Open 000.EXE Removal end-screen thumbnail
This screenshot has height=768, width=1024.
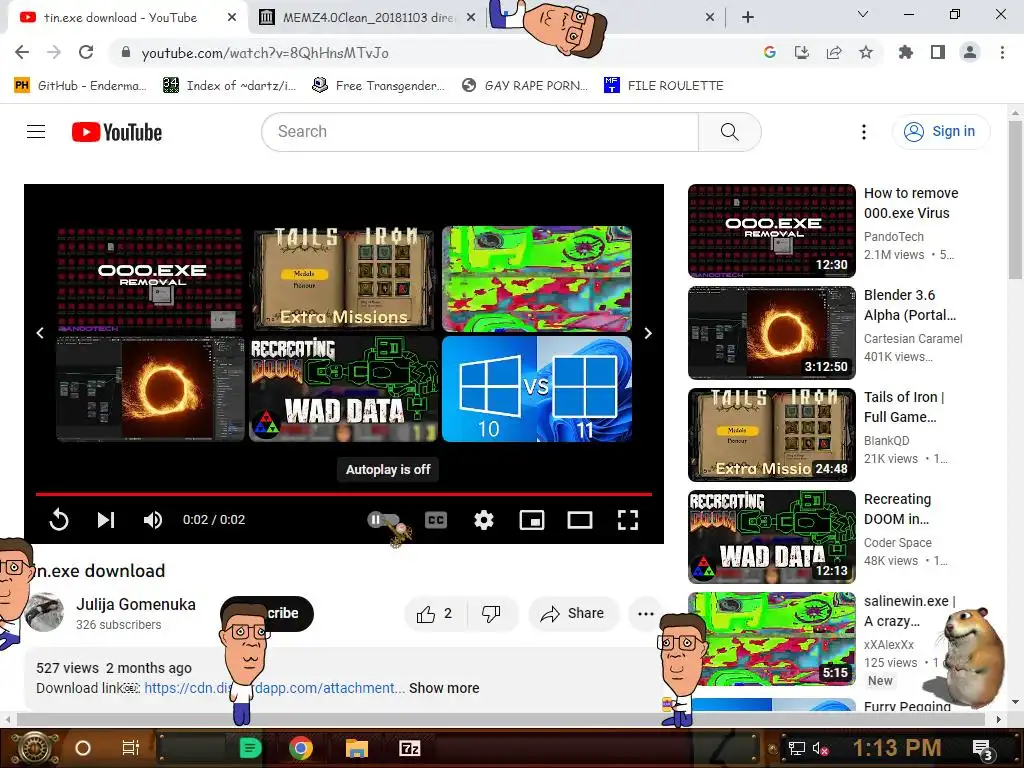[150, 279]
